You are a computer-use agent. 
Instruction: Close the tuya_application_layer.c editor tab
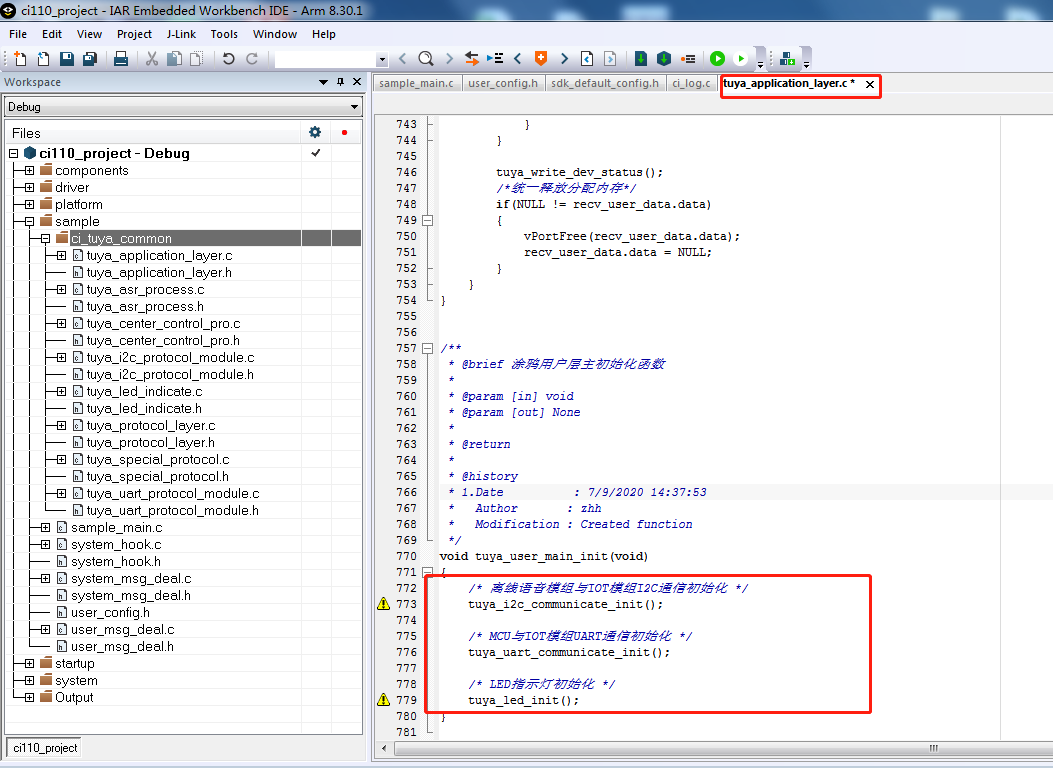point(870,84)
